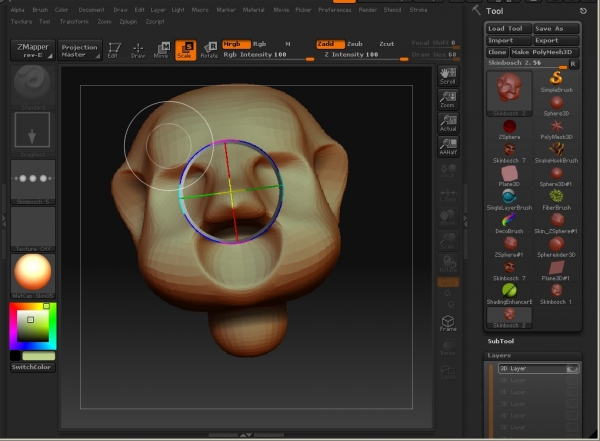
Task: Choose the Sphere3D tool
Action: 556,106
